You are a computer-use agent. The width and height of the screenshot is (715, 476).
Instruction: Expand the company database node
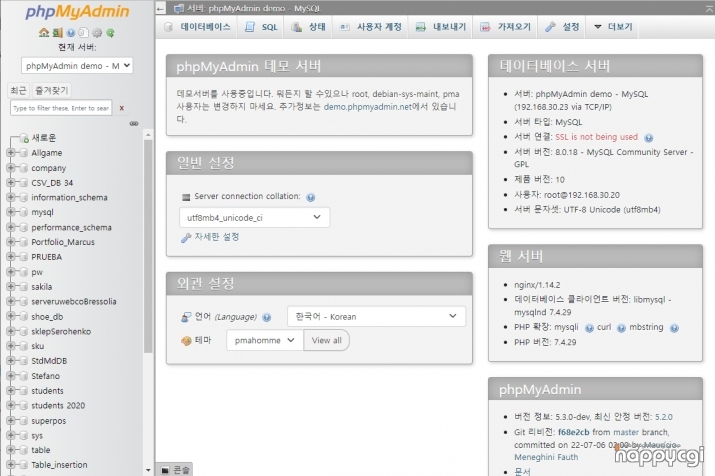10,168
